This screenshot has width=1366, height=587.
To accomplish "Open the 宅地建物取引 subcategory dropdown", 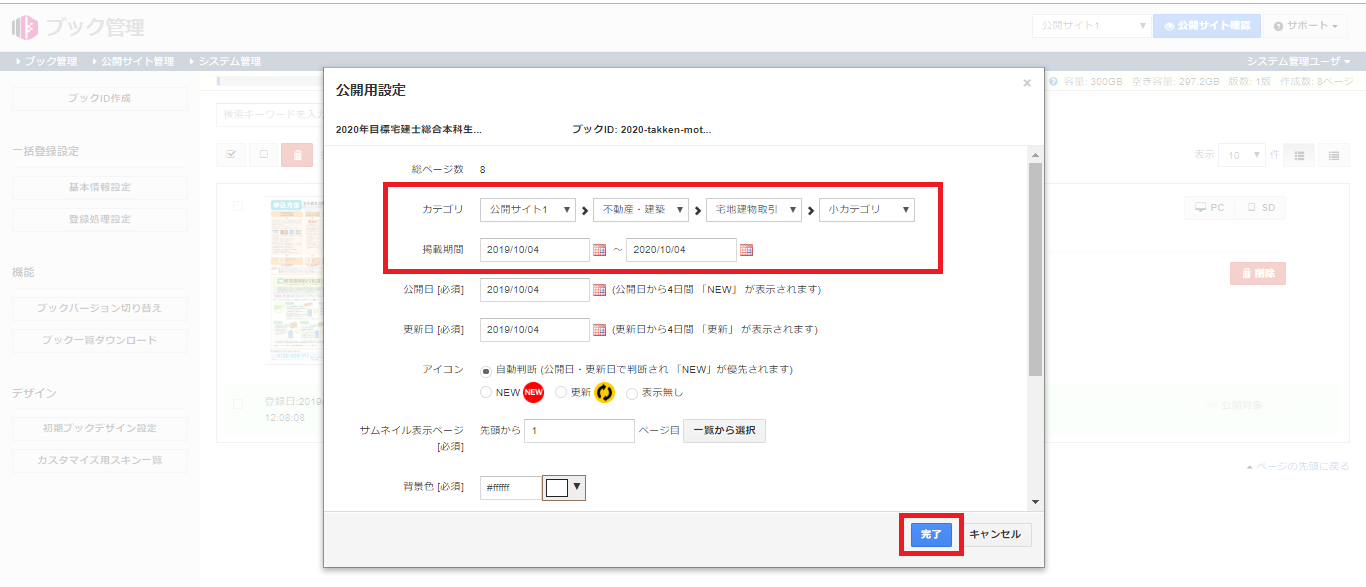I will (x=754, y=210).
